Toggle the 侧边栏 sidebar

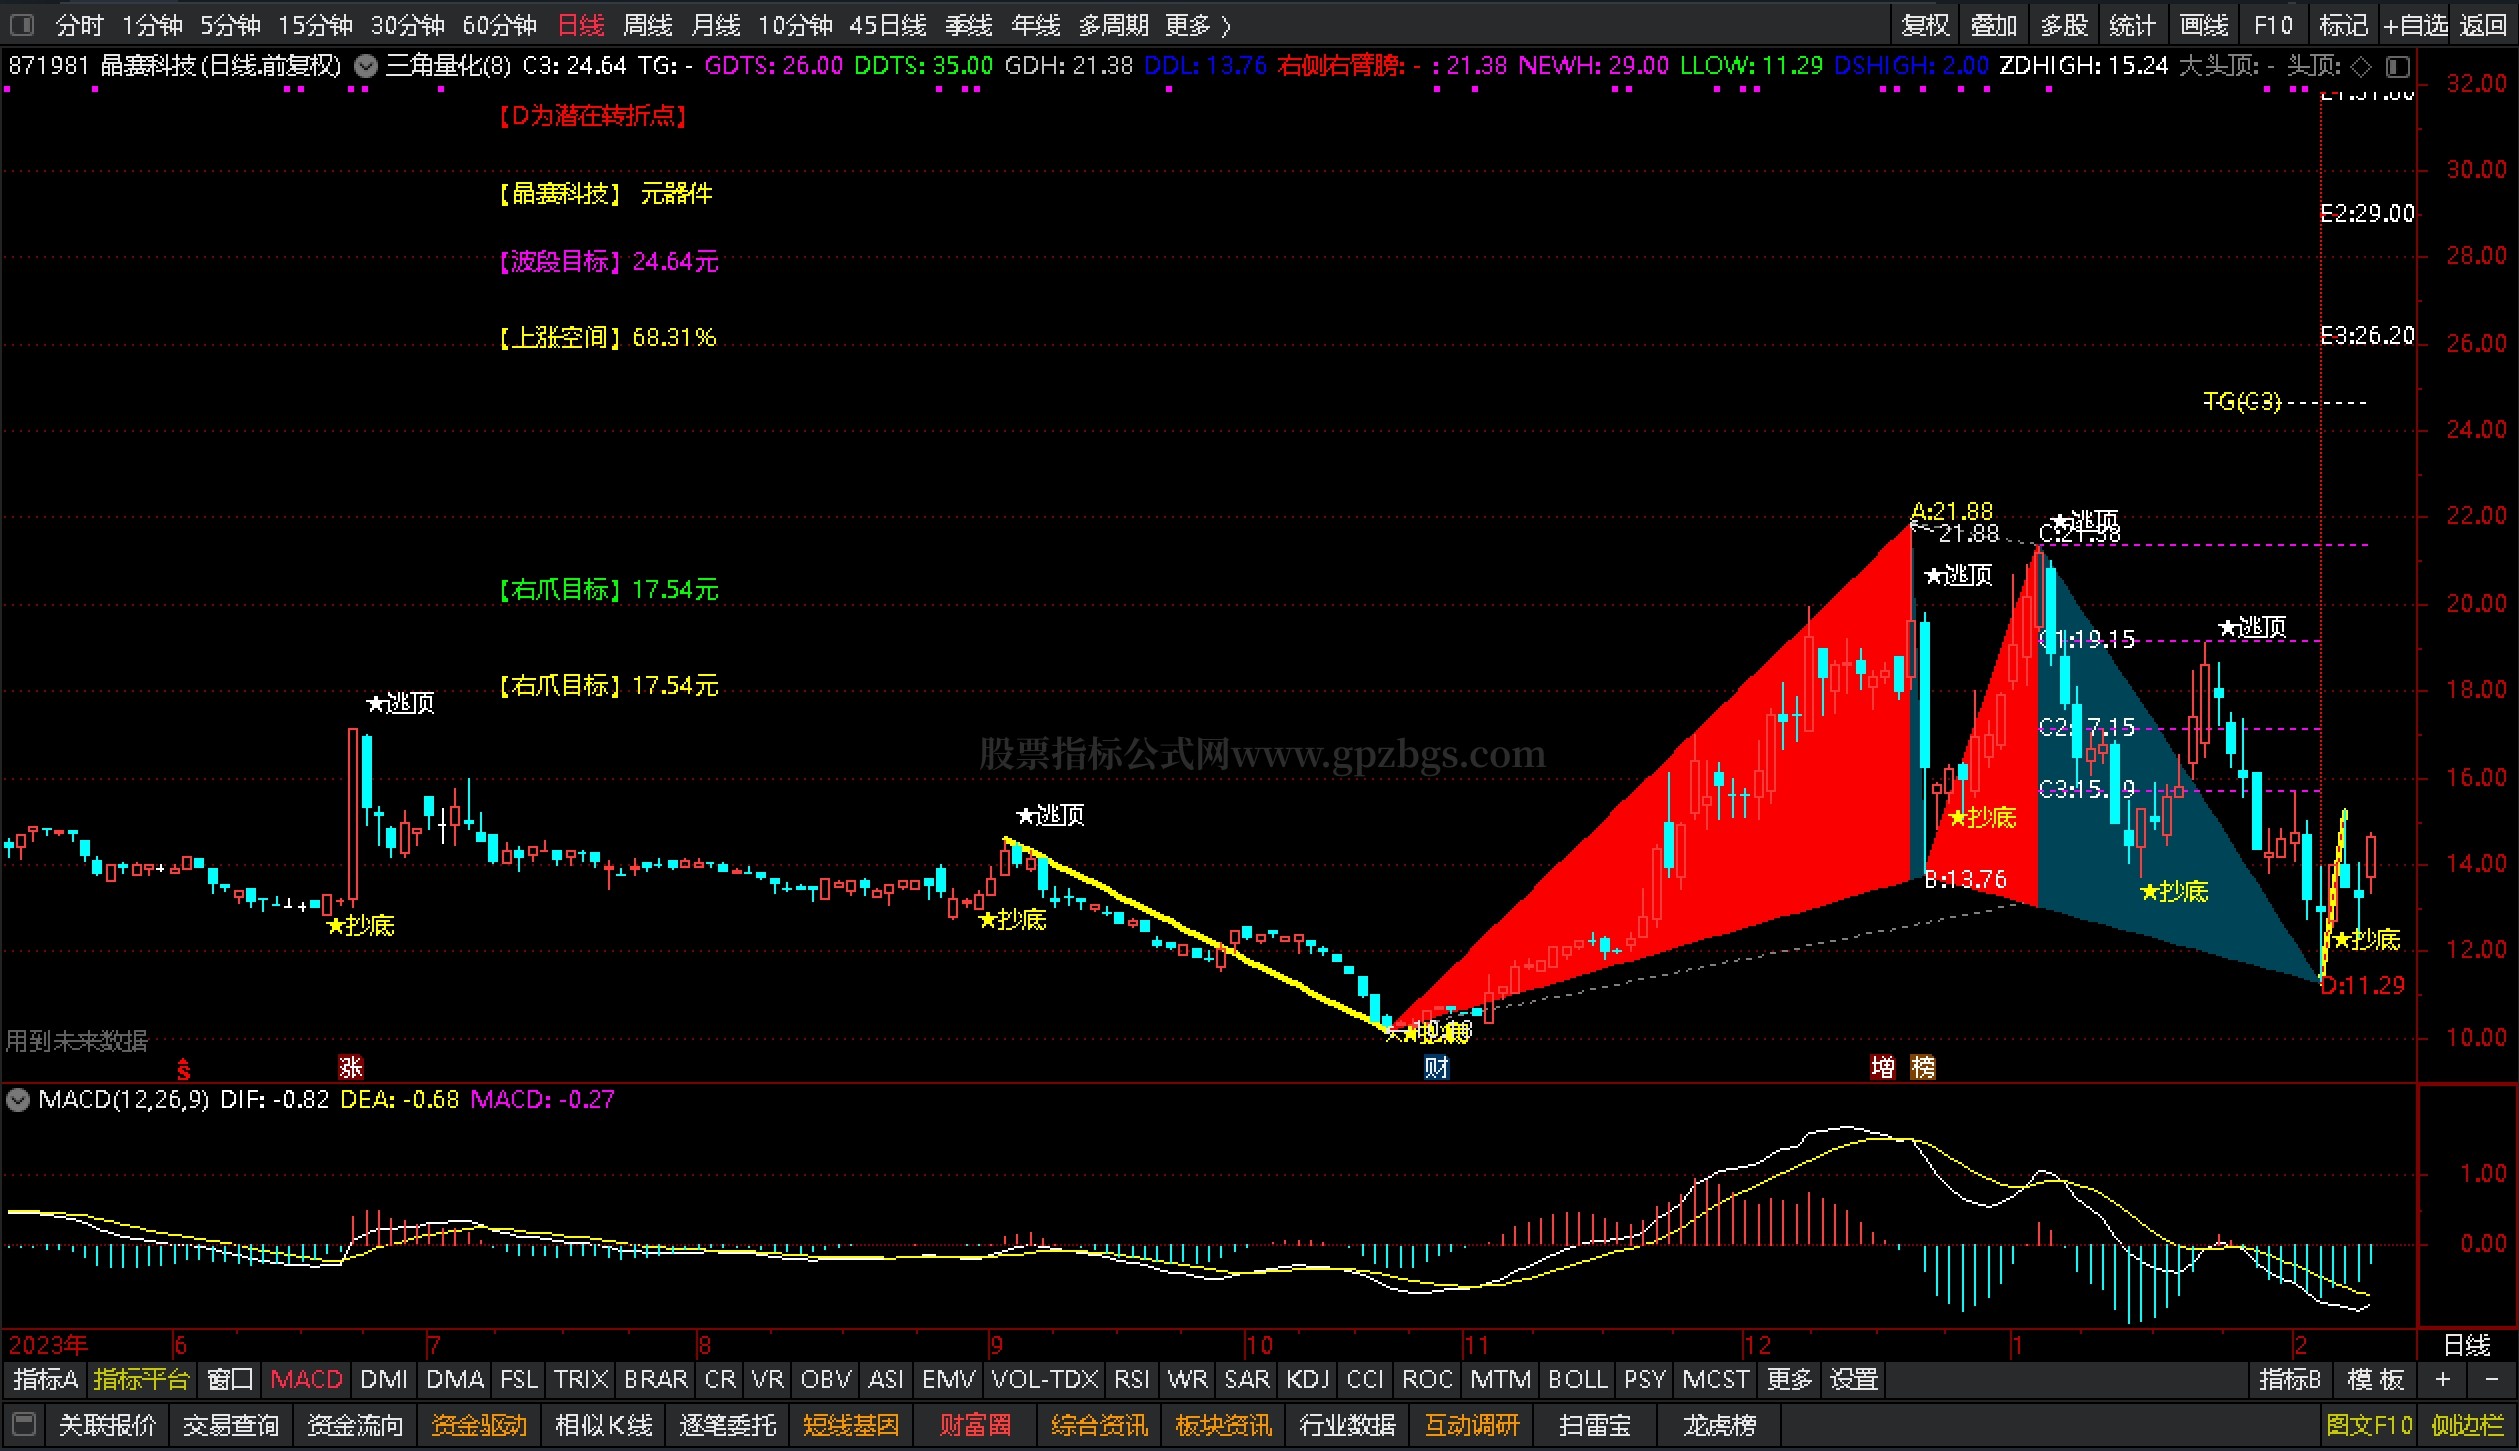pos(2467,1424)
